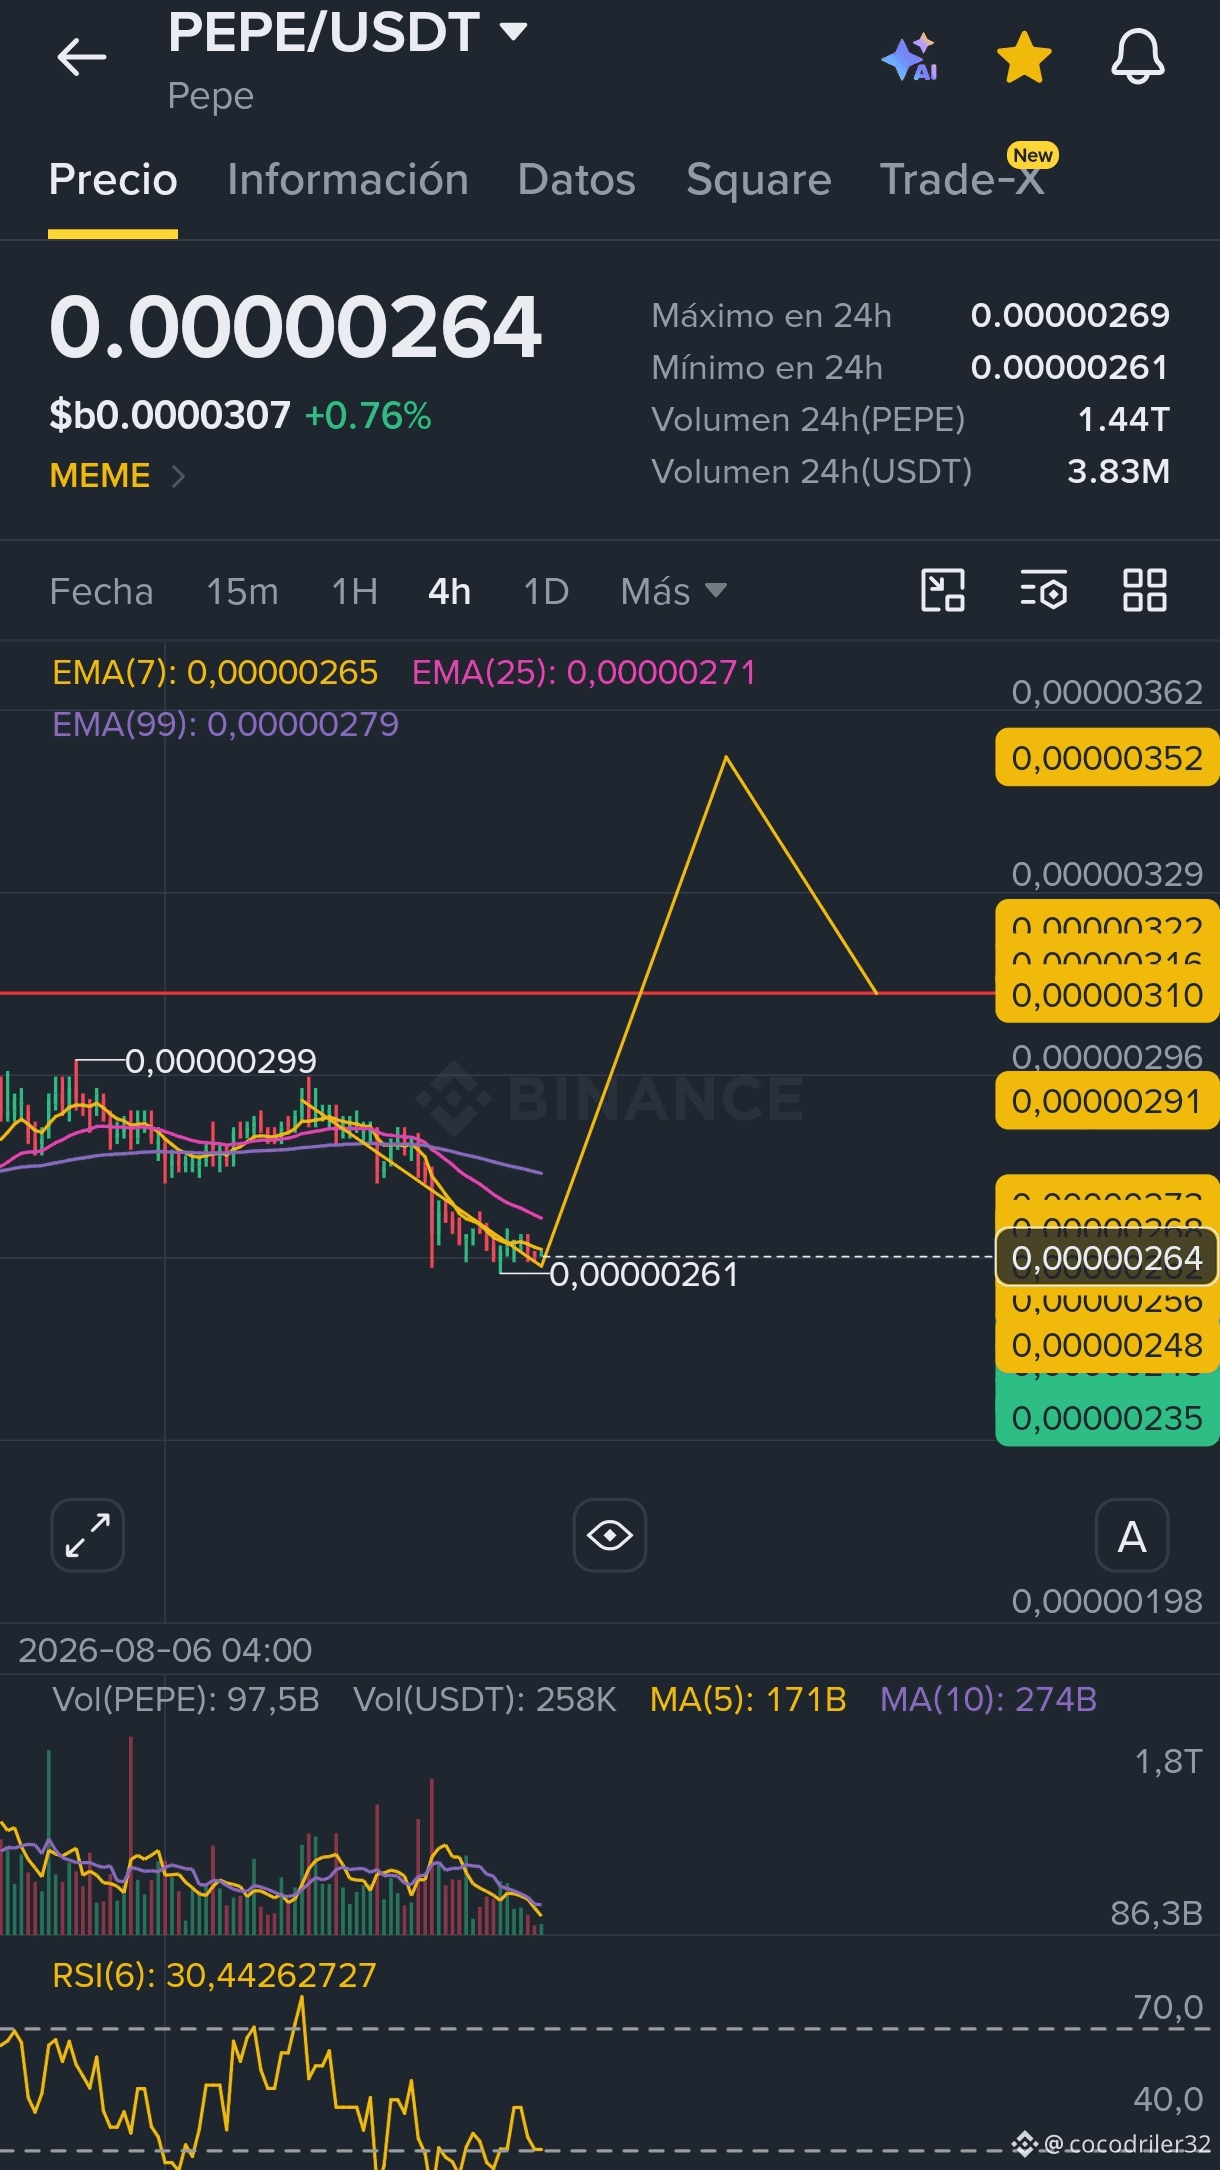Open the PEPE/USDT pair dropdown arrow
This screenshot has width=1220, height=2170.
[x=513, y=32]
